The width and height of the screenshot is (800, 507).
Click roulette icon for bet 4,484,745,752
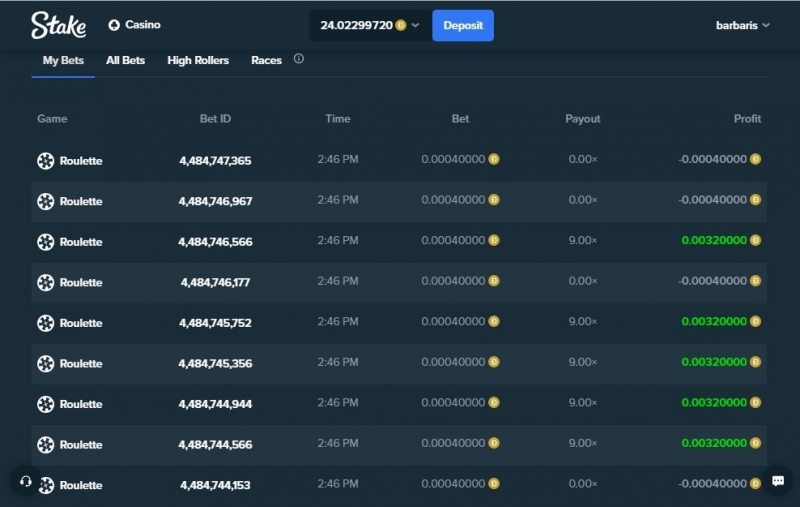coord(45,323)
